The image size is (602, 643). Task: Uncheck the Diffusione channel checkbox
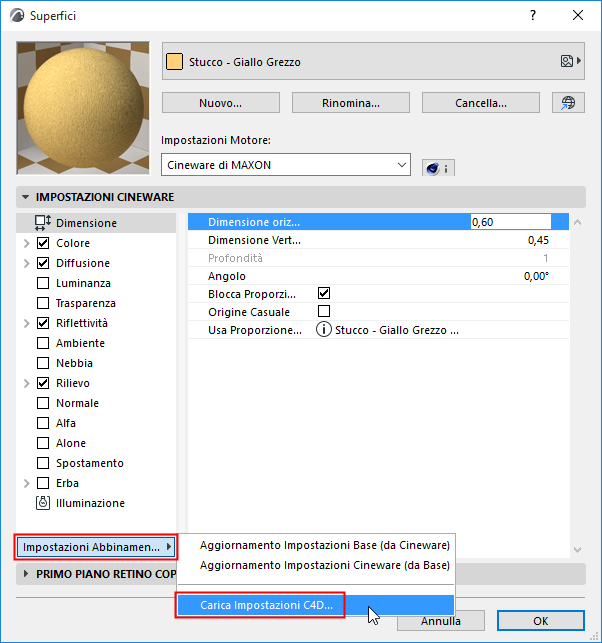tap(43, 263)
